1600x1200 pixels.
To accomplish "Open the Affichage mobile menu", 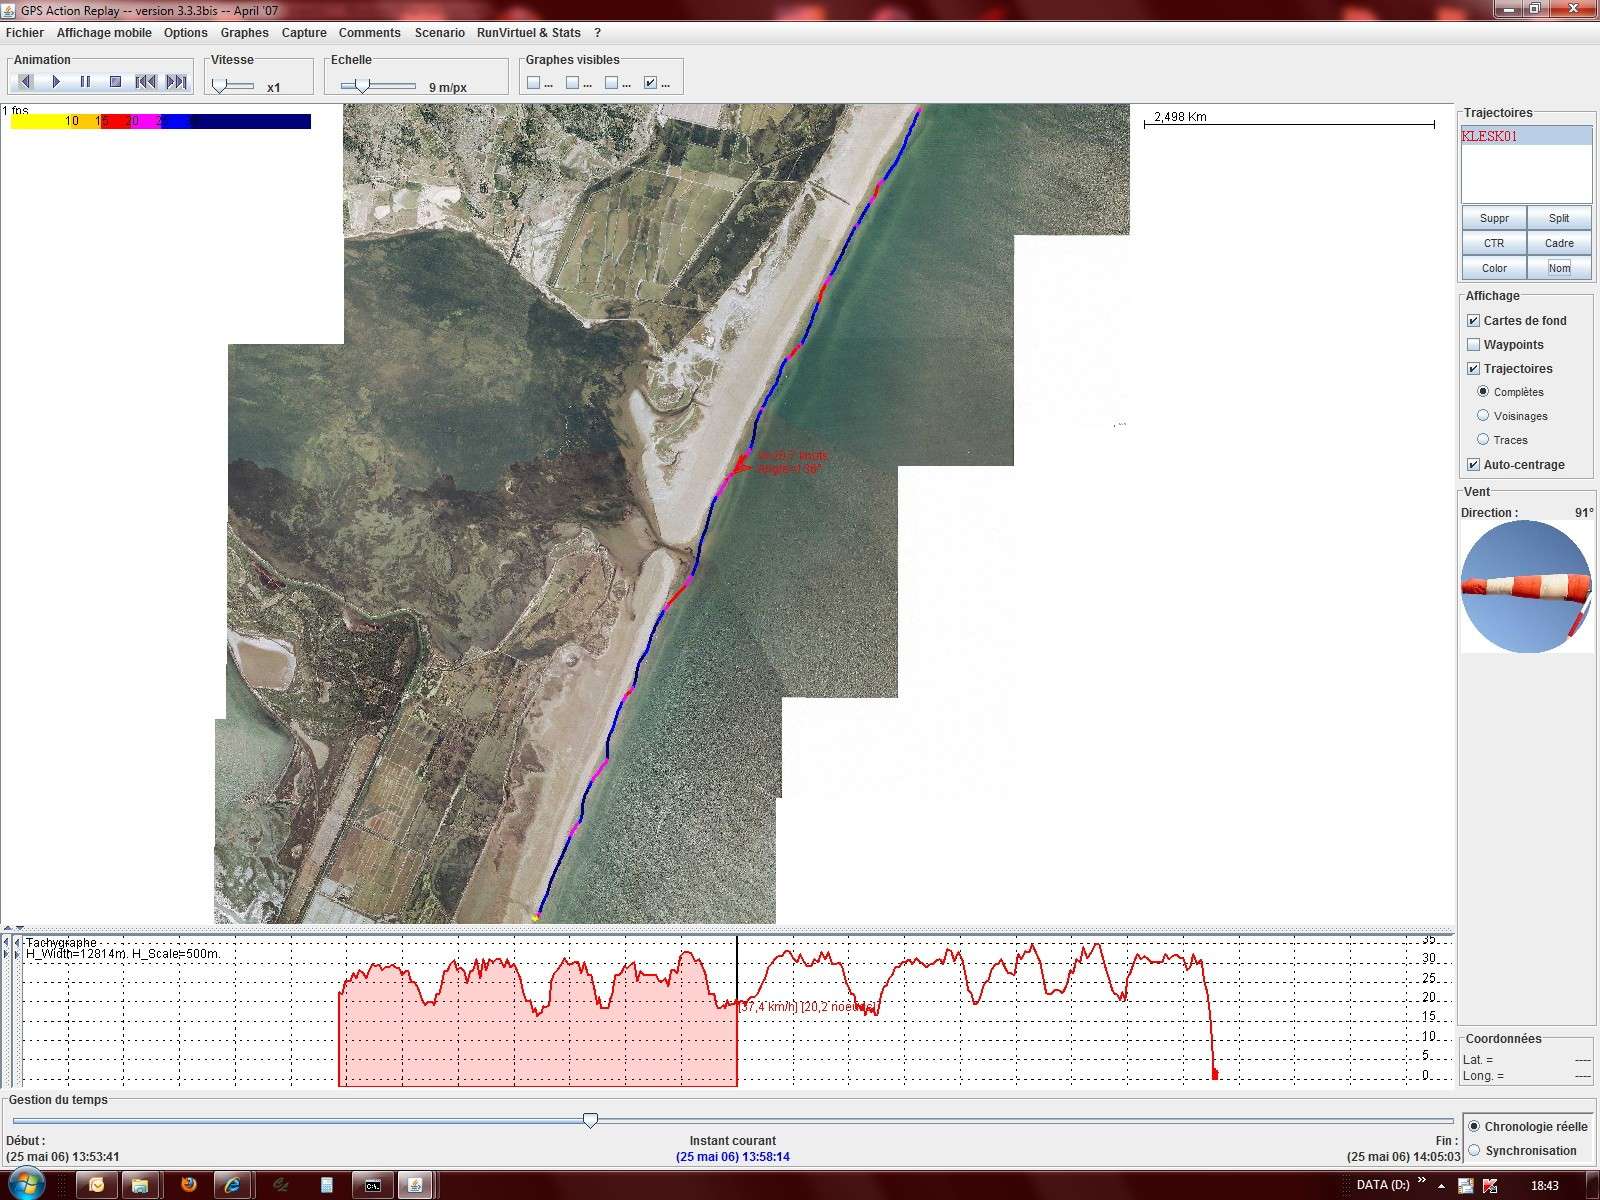I will click(x=104, y=33).
